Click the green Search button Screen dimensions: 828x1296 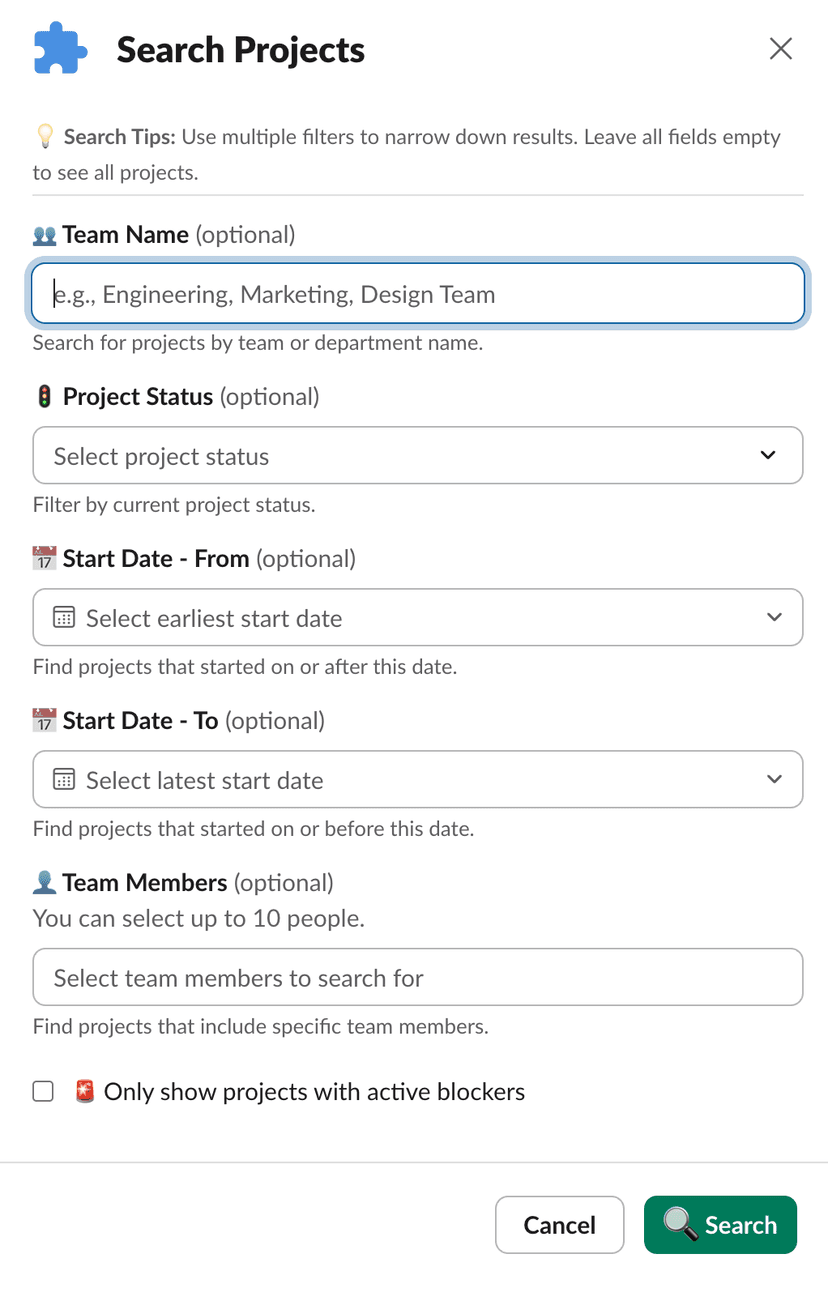720,1225
